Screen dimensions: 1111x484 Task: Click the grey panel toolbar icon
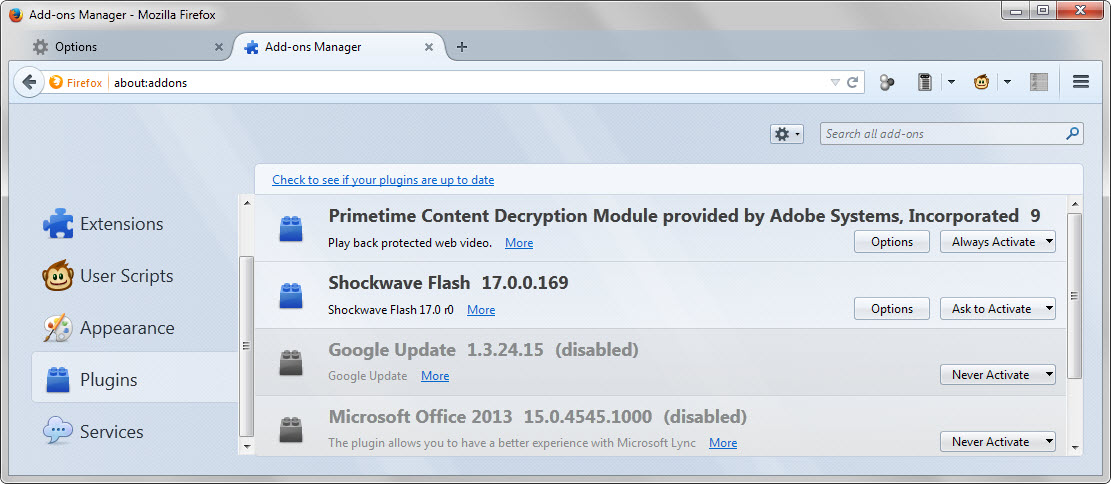[x=1039, y=82]
